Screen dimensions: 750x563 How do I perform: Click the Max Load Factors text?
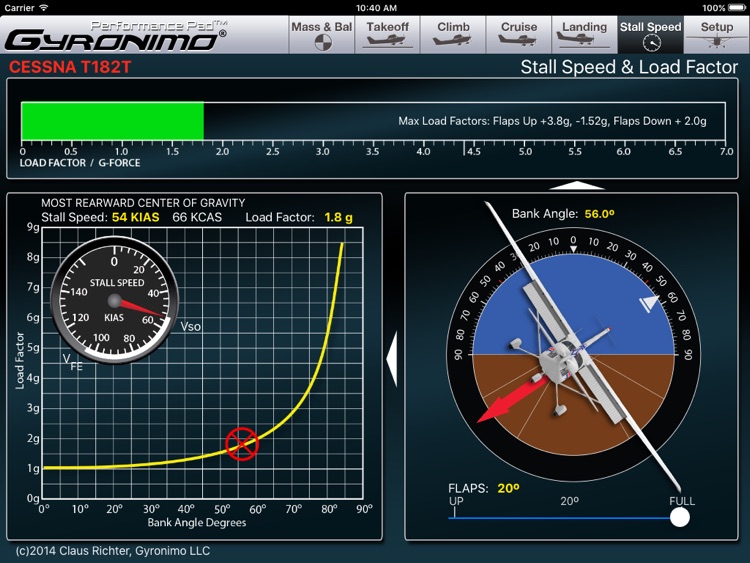pyautogui.click(x=552, y=121)
